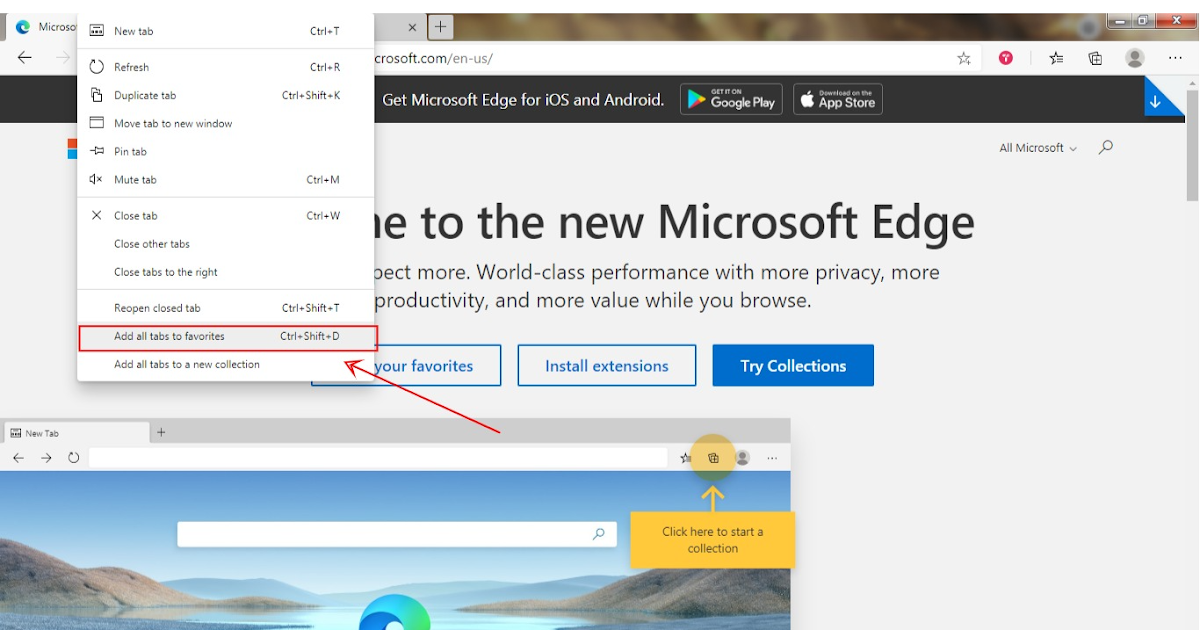
Task: Click the Move tab to new window icon
Action: click(97, 123)
